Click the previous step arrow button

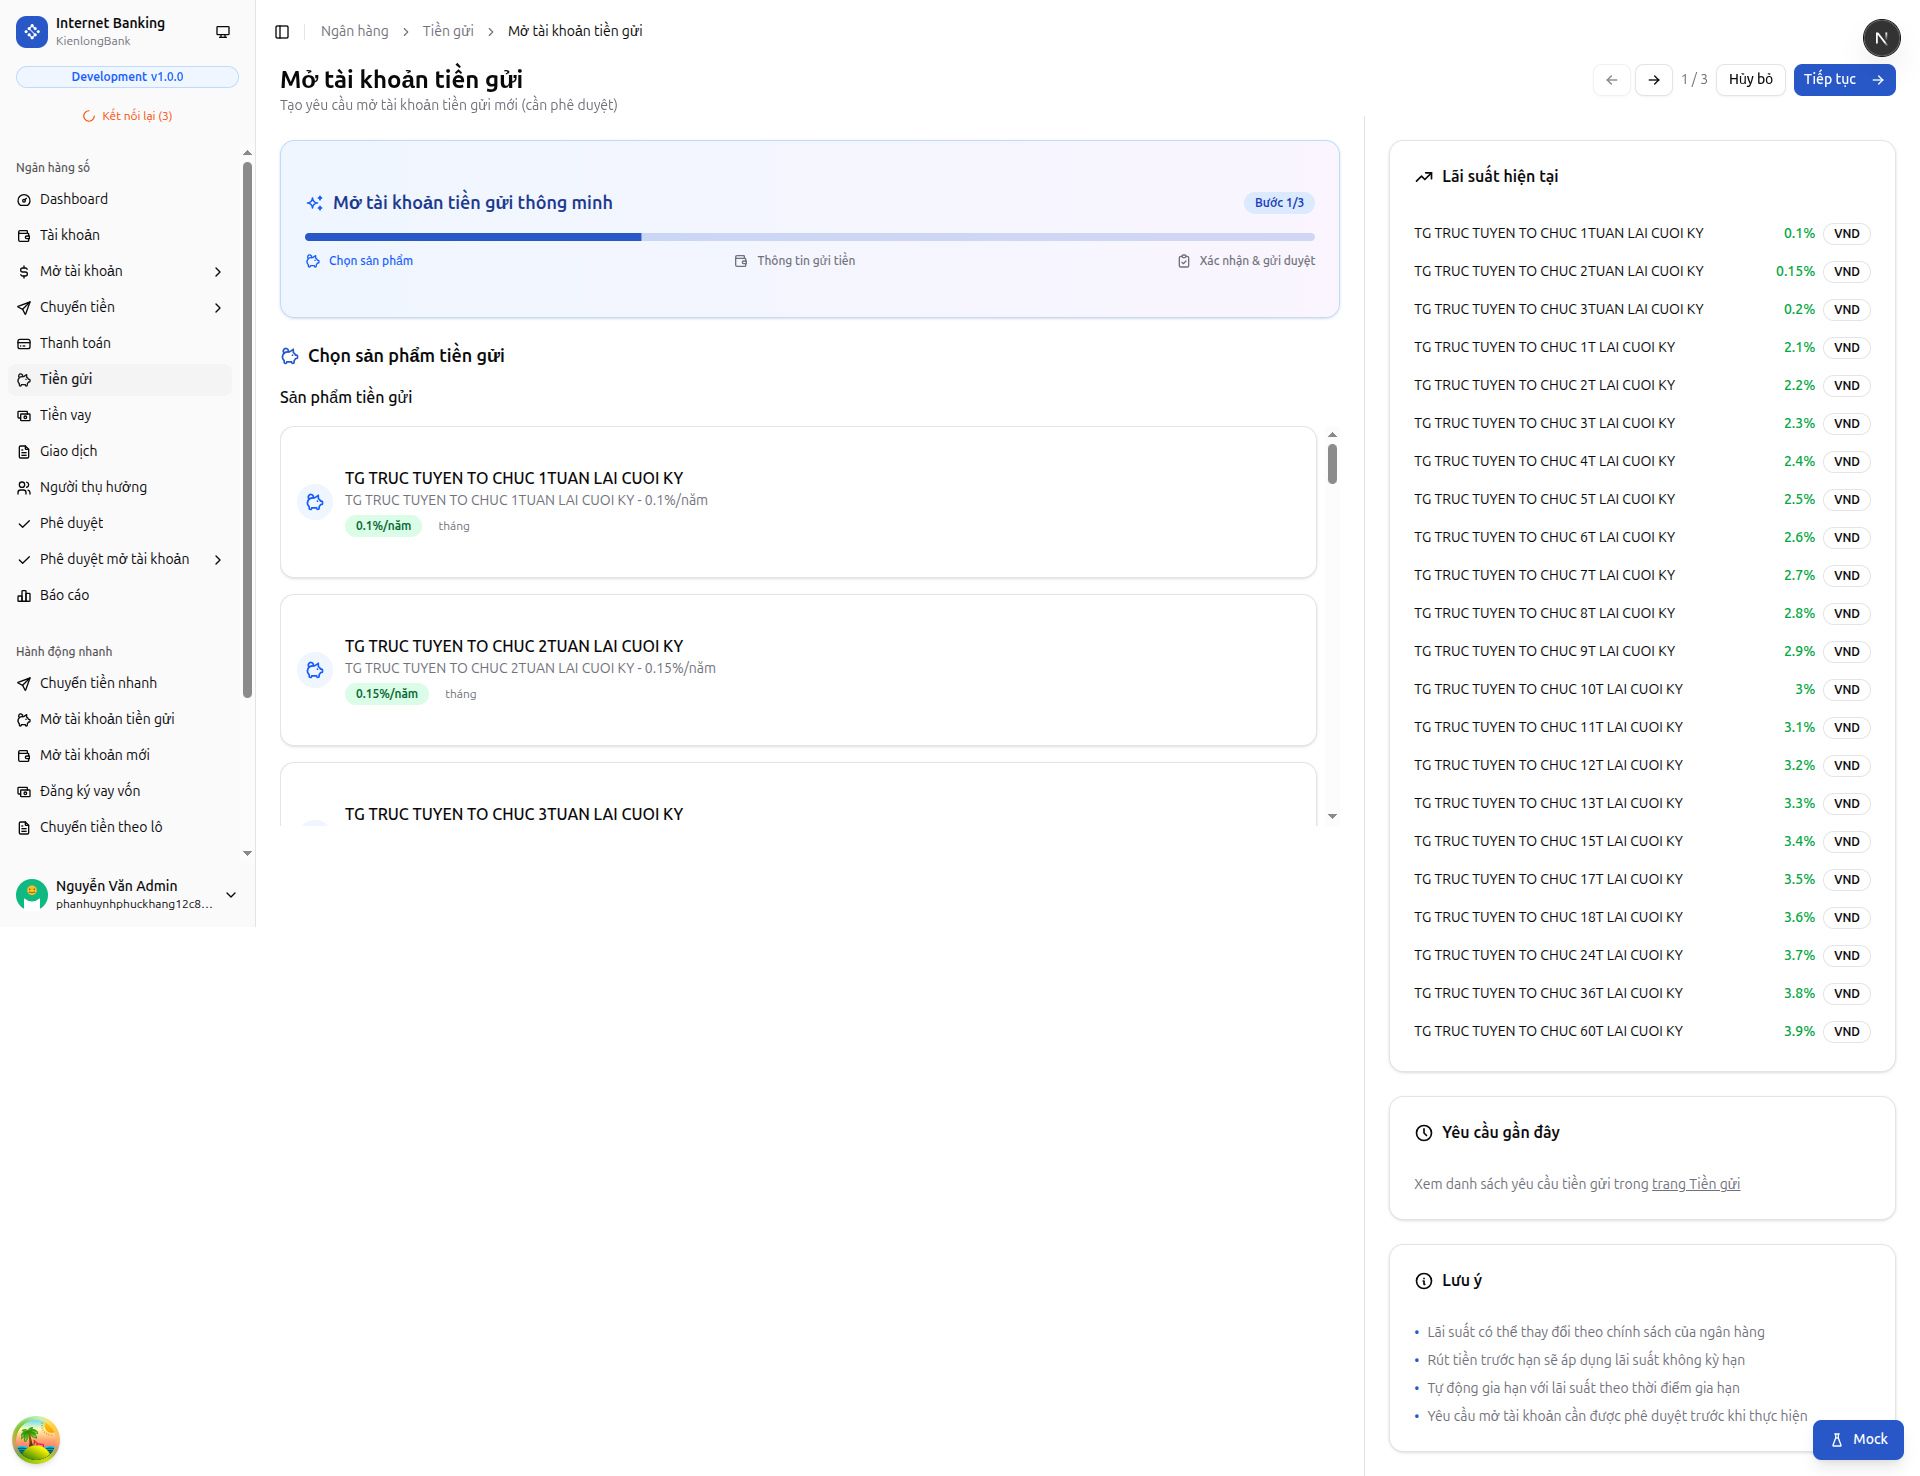[x=1611, y=80]
